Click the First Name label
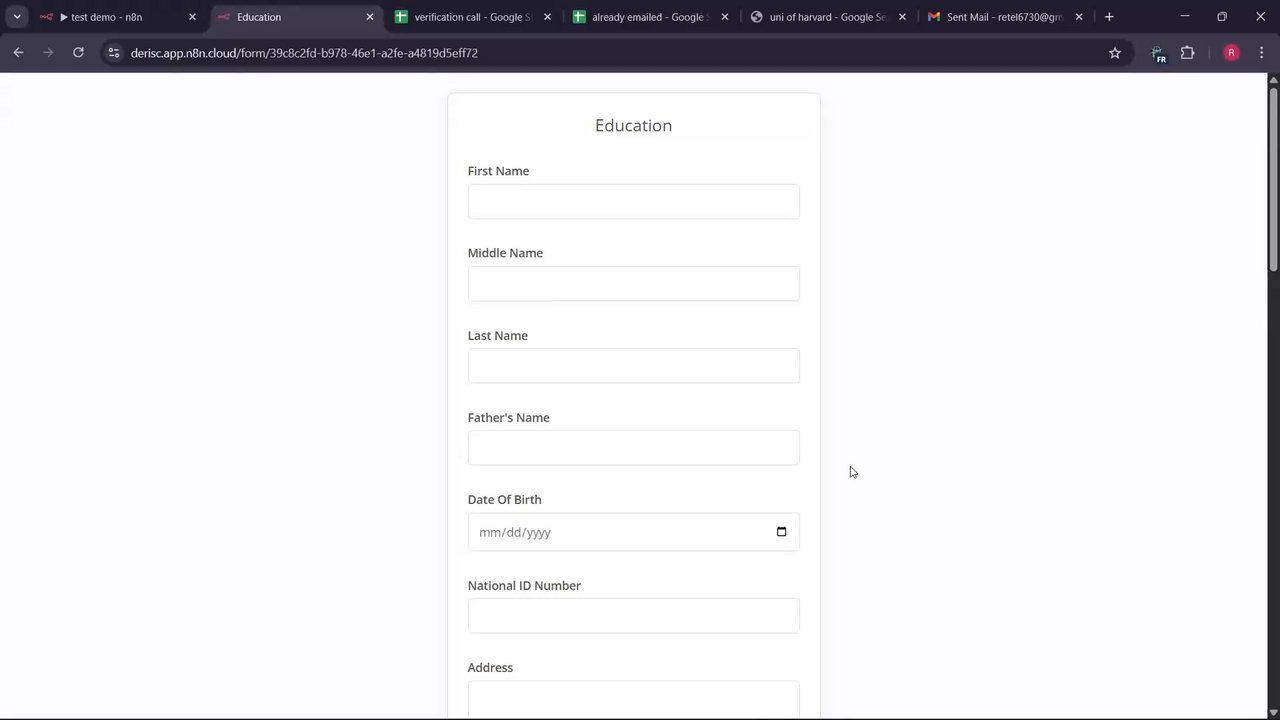Screen dimensions: 1280x720 pos(498,171)
